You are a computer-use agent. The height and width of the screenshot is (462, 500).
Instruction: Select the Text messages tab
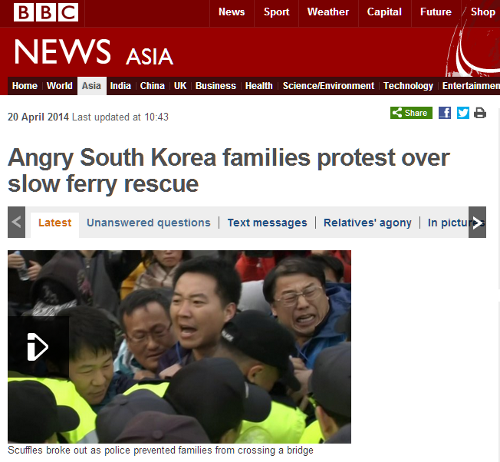[267, 222]
